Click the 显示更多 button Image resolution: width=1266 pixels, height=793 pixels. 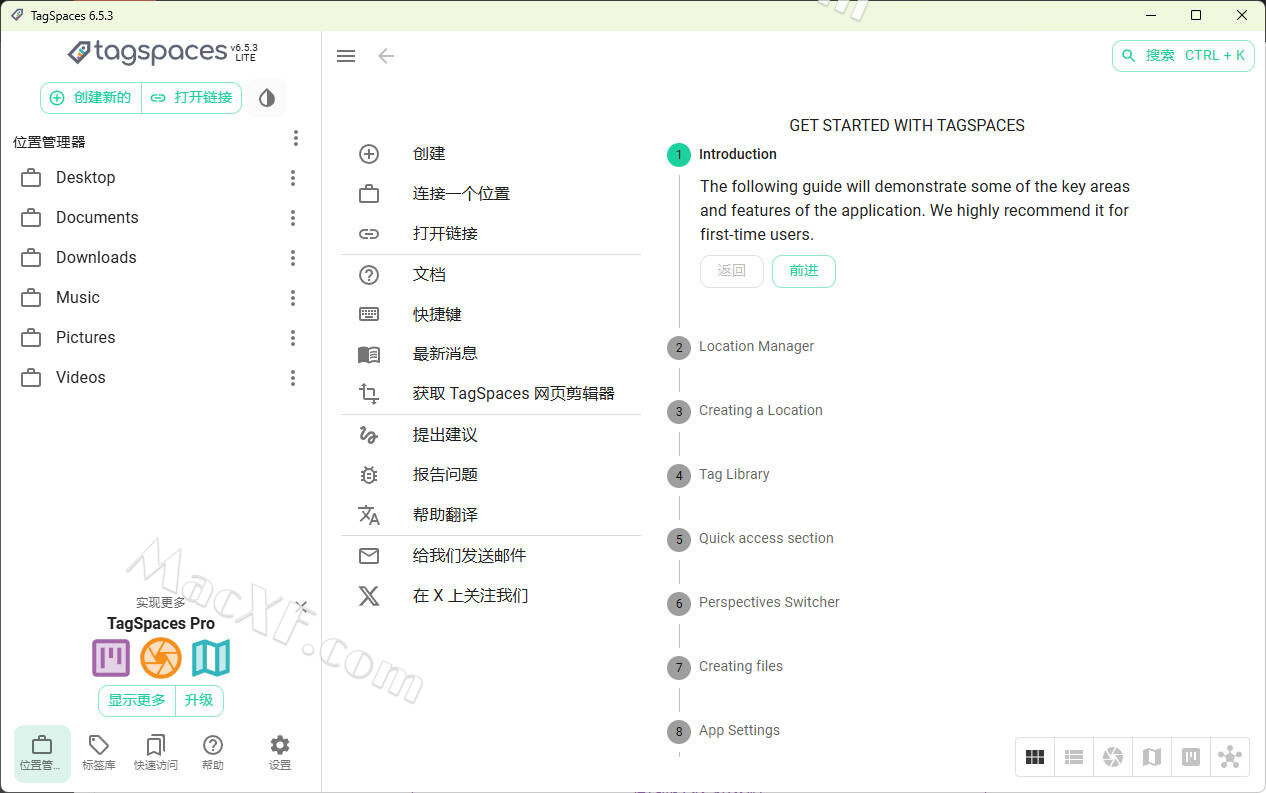pyautogui.click(x=137, y=701)
